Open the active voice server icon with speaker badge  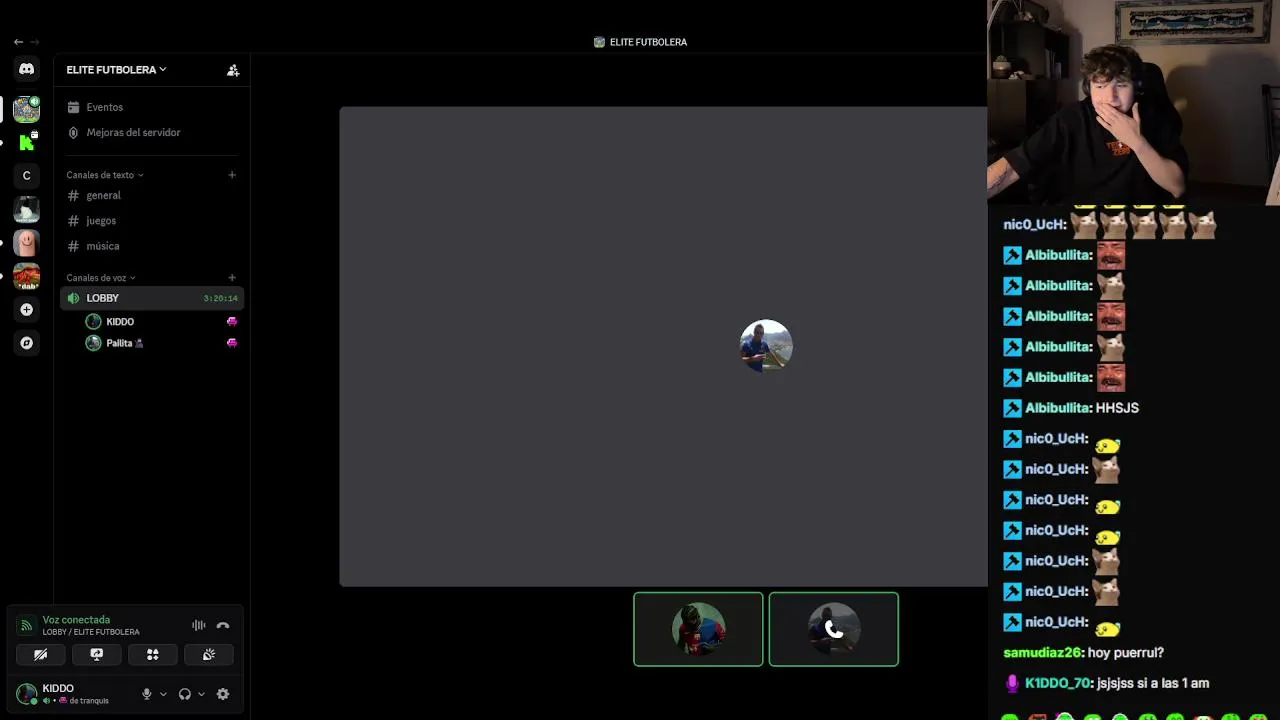pyautogui.click(x=26, y=109)
